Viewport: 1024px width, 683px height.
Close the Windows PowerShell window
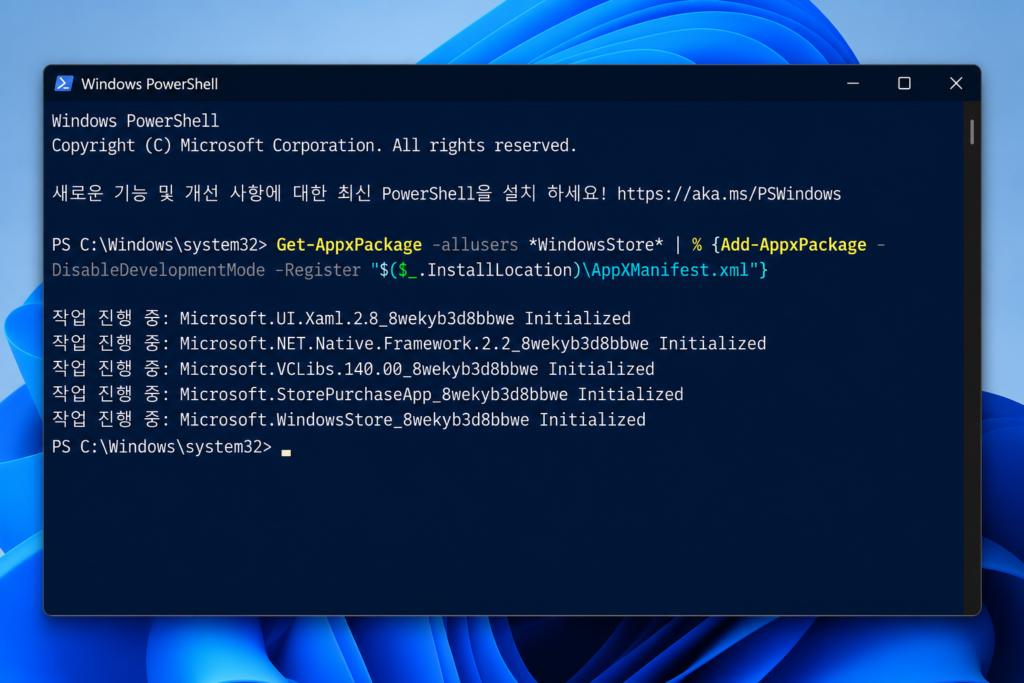[955, 84]
